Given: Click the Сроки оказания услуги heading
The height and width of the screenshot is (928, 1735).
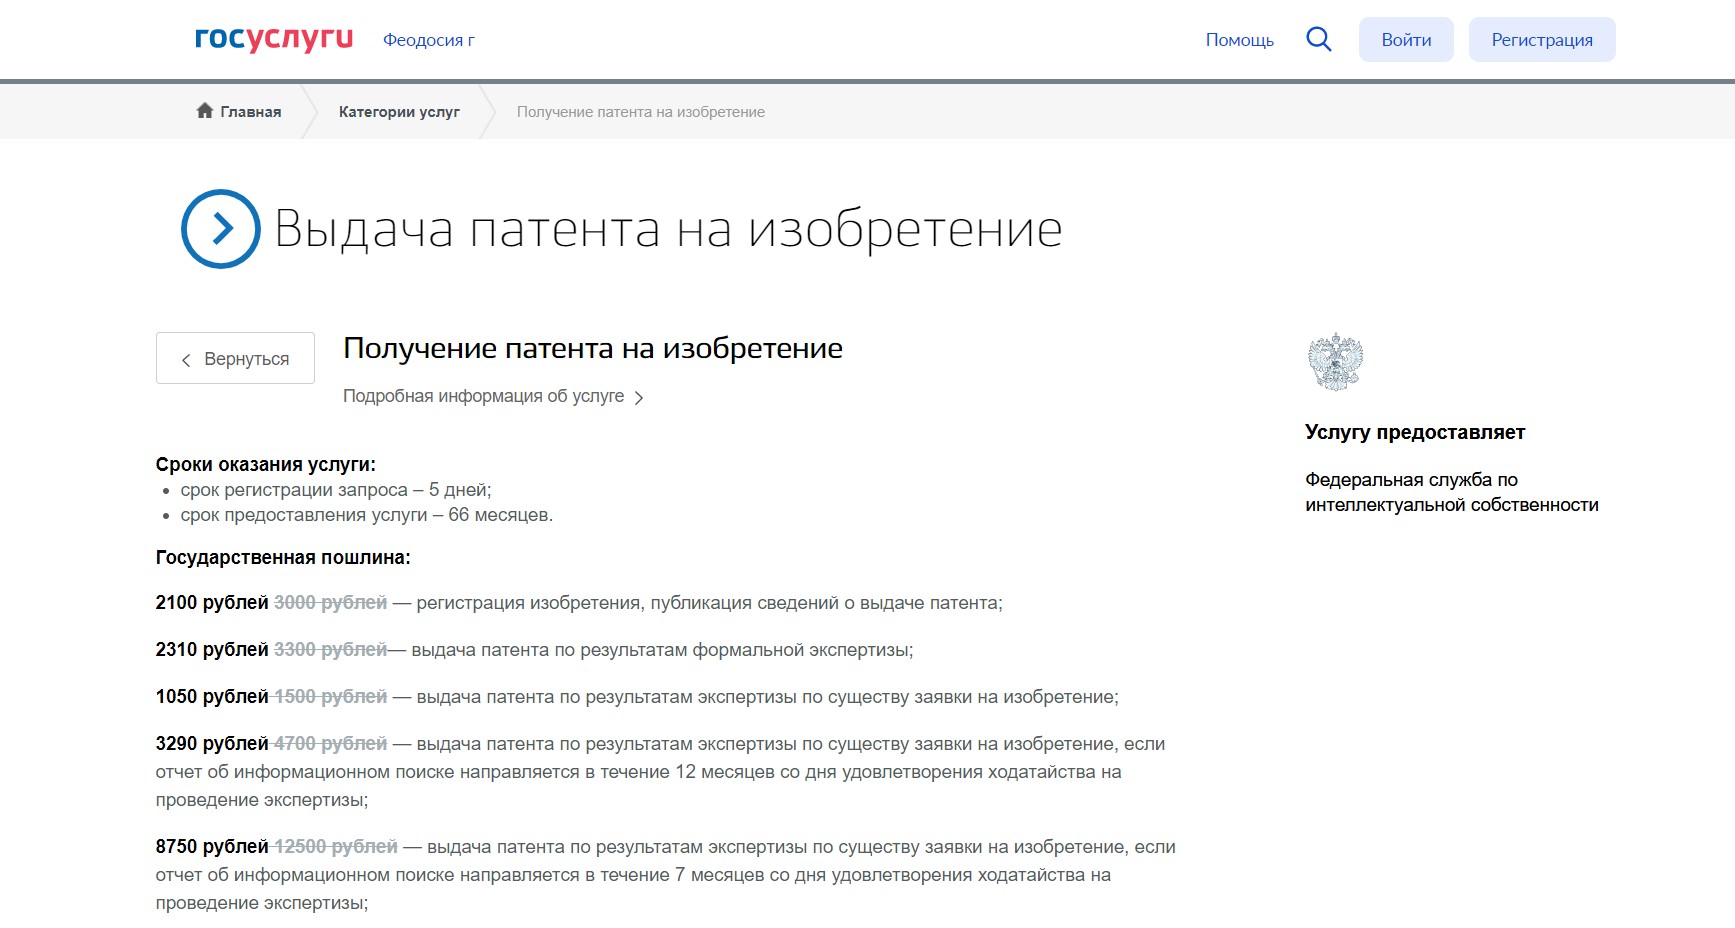Looking at the screenshot, I should 266,464.
